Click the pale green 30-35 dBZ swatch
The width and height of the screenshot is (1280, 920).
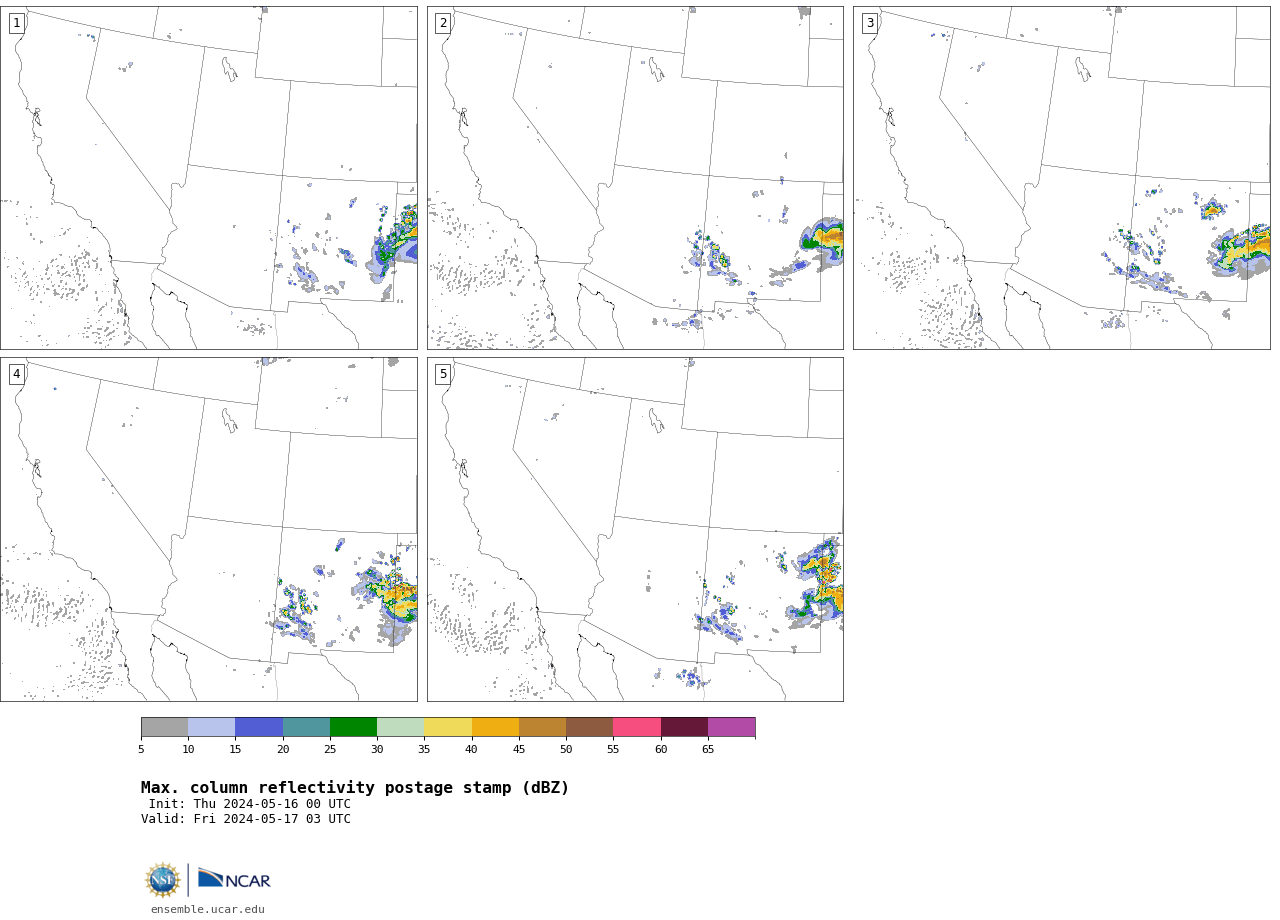(400, 727)
